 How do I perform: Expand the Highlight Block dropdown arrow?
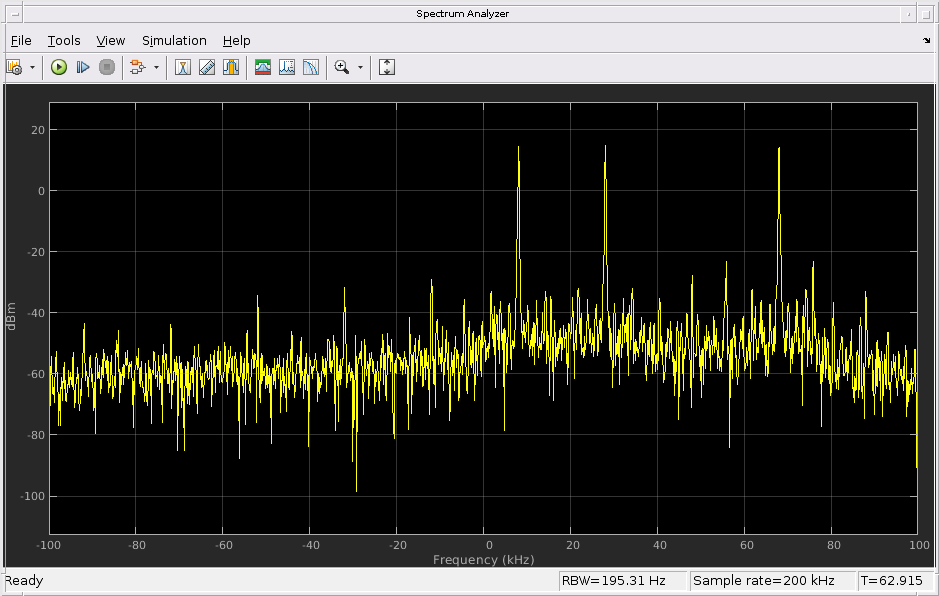pos(156,68)
